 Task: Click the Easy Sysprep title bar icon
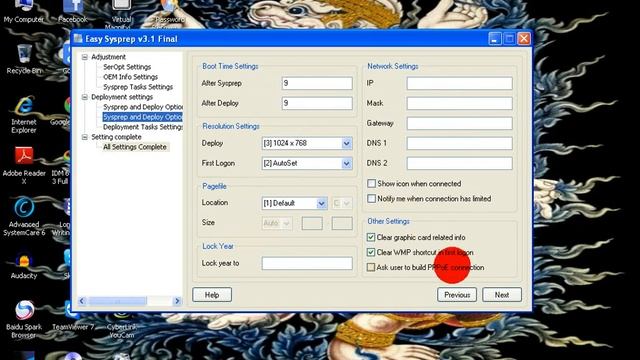[78, 39]
